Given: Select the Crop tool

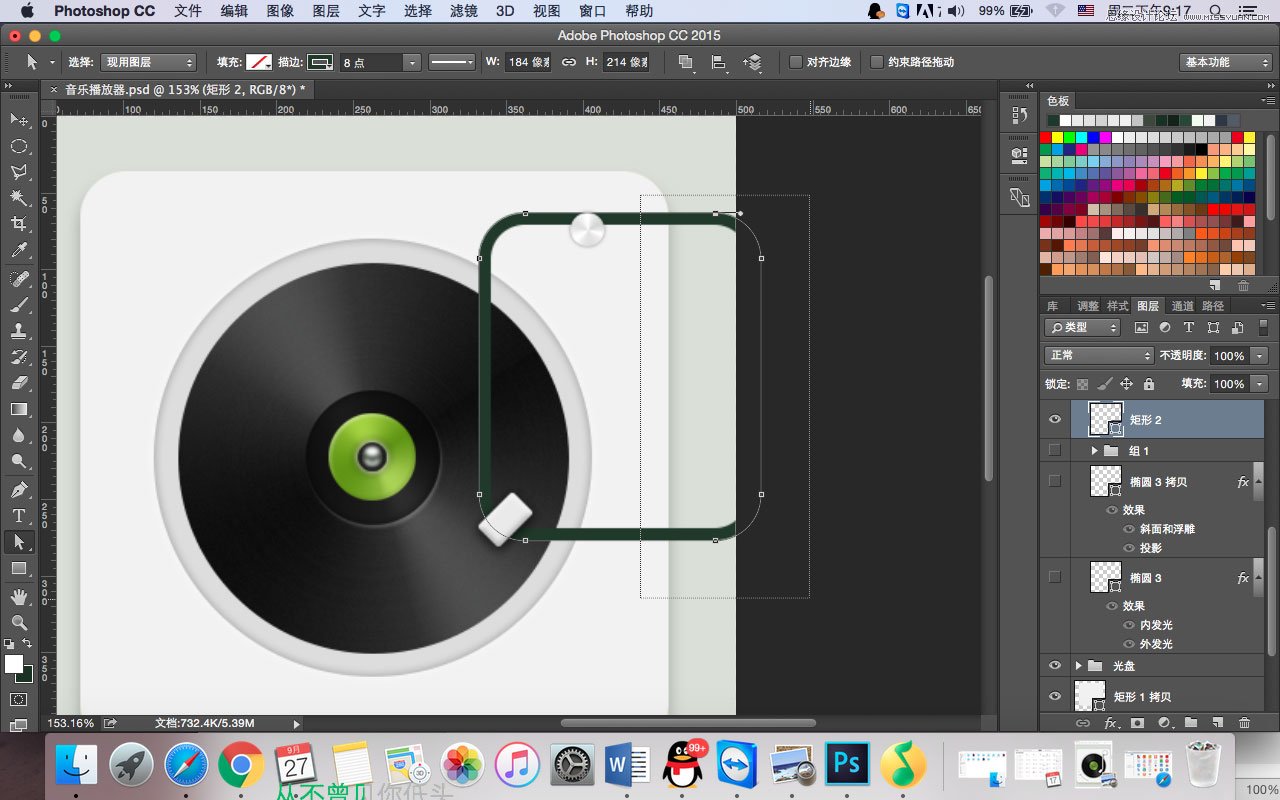Looking at the screenshot, I should pos(18,224).
